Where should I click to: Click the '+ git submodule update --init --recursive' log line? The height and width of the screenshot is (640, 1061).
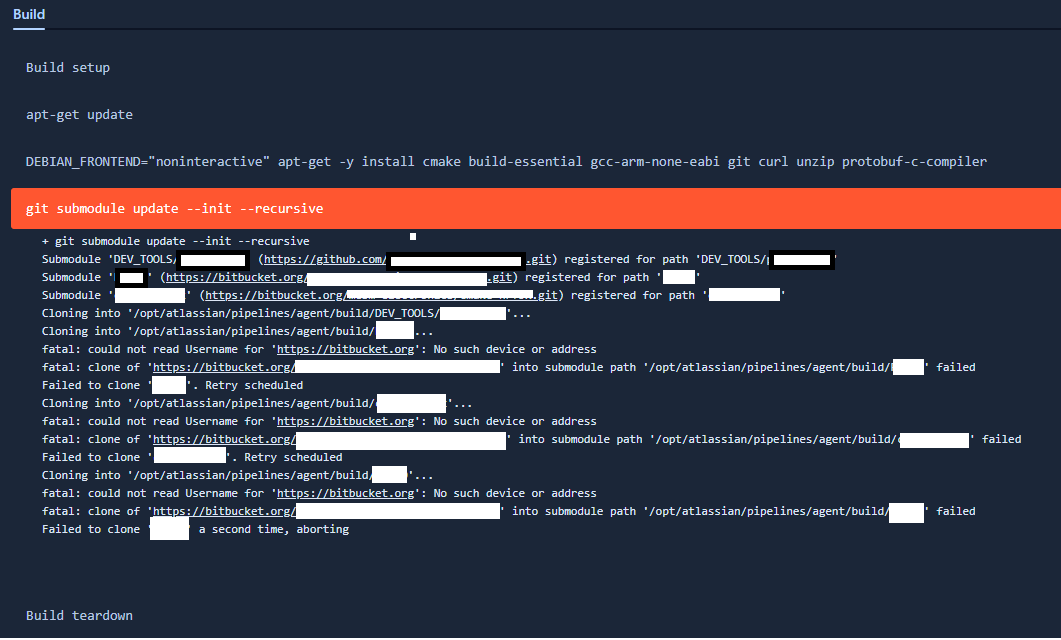(x=176, y=242)
